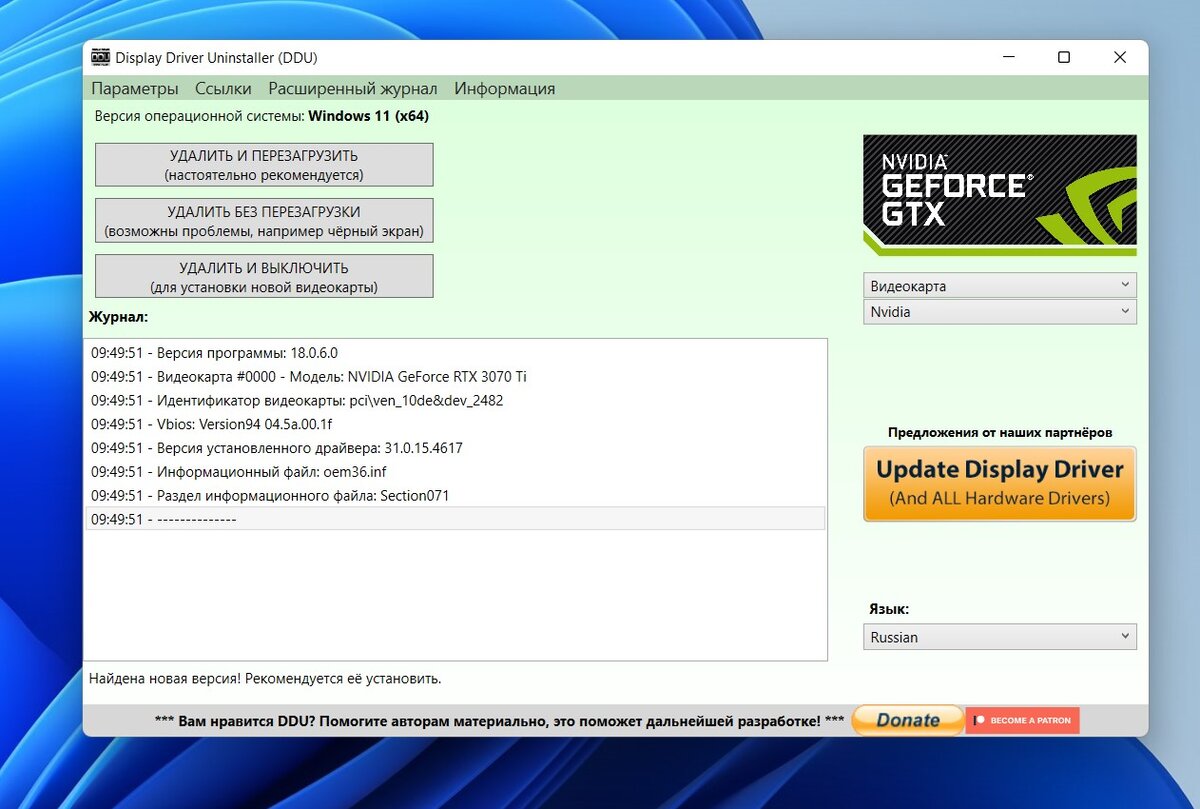Click the new version notification text
1200x809 pixels.
point(265,678)
